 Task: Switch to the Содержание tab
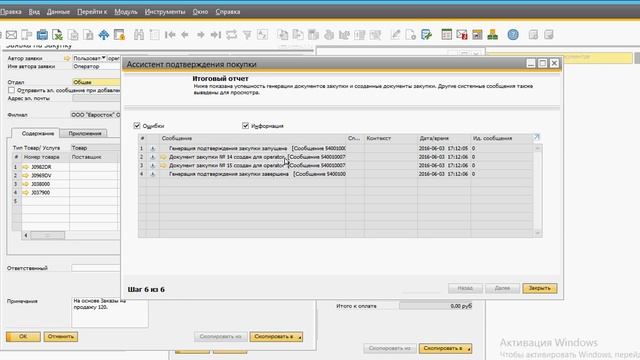coord(38,133)
